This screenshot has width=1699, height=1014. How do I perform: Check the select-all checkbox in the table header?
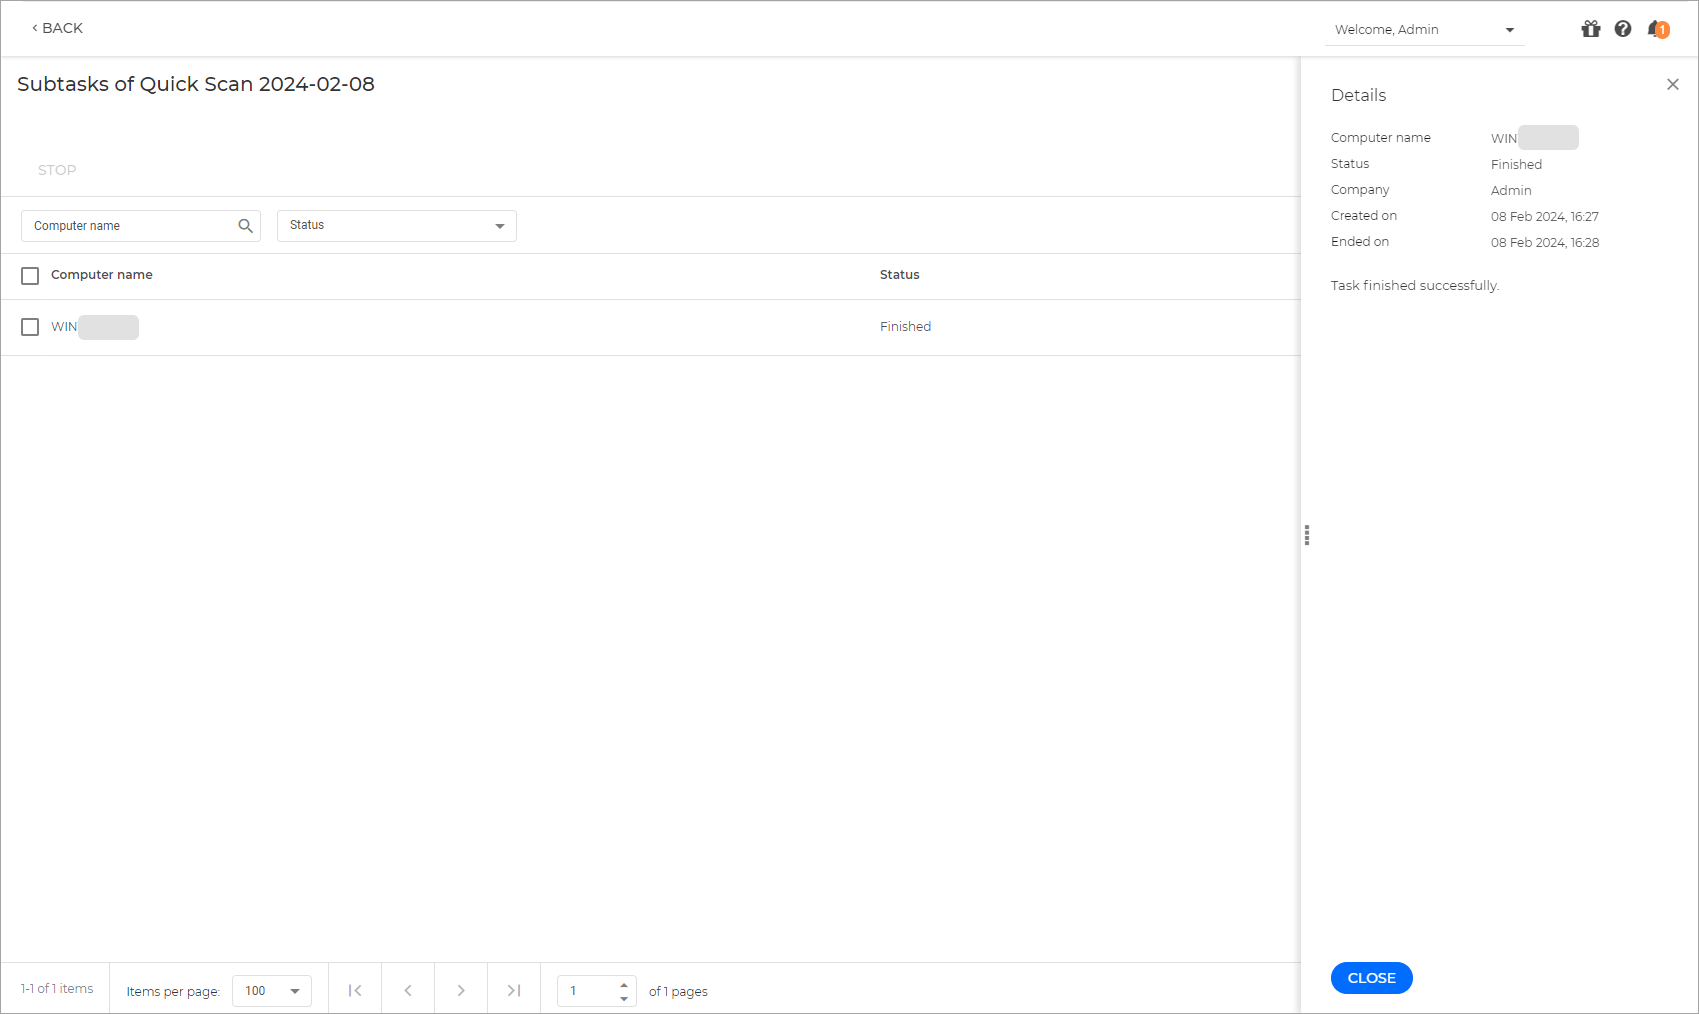click(29, 275)
